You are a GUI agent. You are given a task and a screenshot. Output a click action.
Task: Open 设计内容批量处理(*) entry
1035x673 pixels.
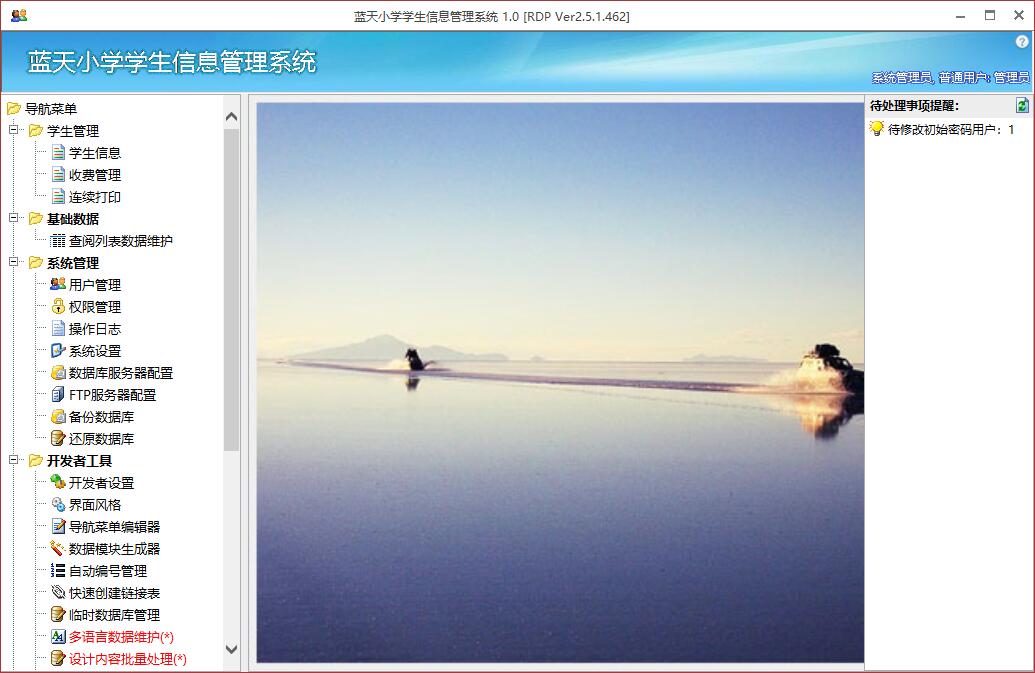pos(128,658)
